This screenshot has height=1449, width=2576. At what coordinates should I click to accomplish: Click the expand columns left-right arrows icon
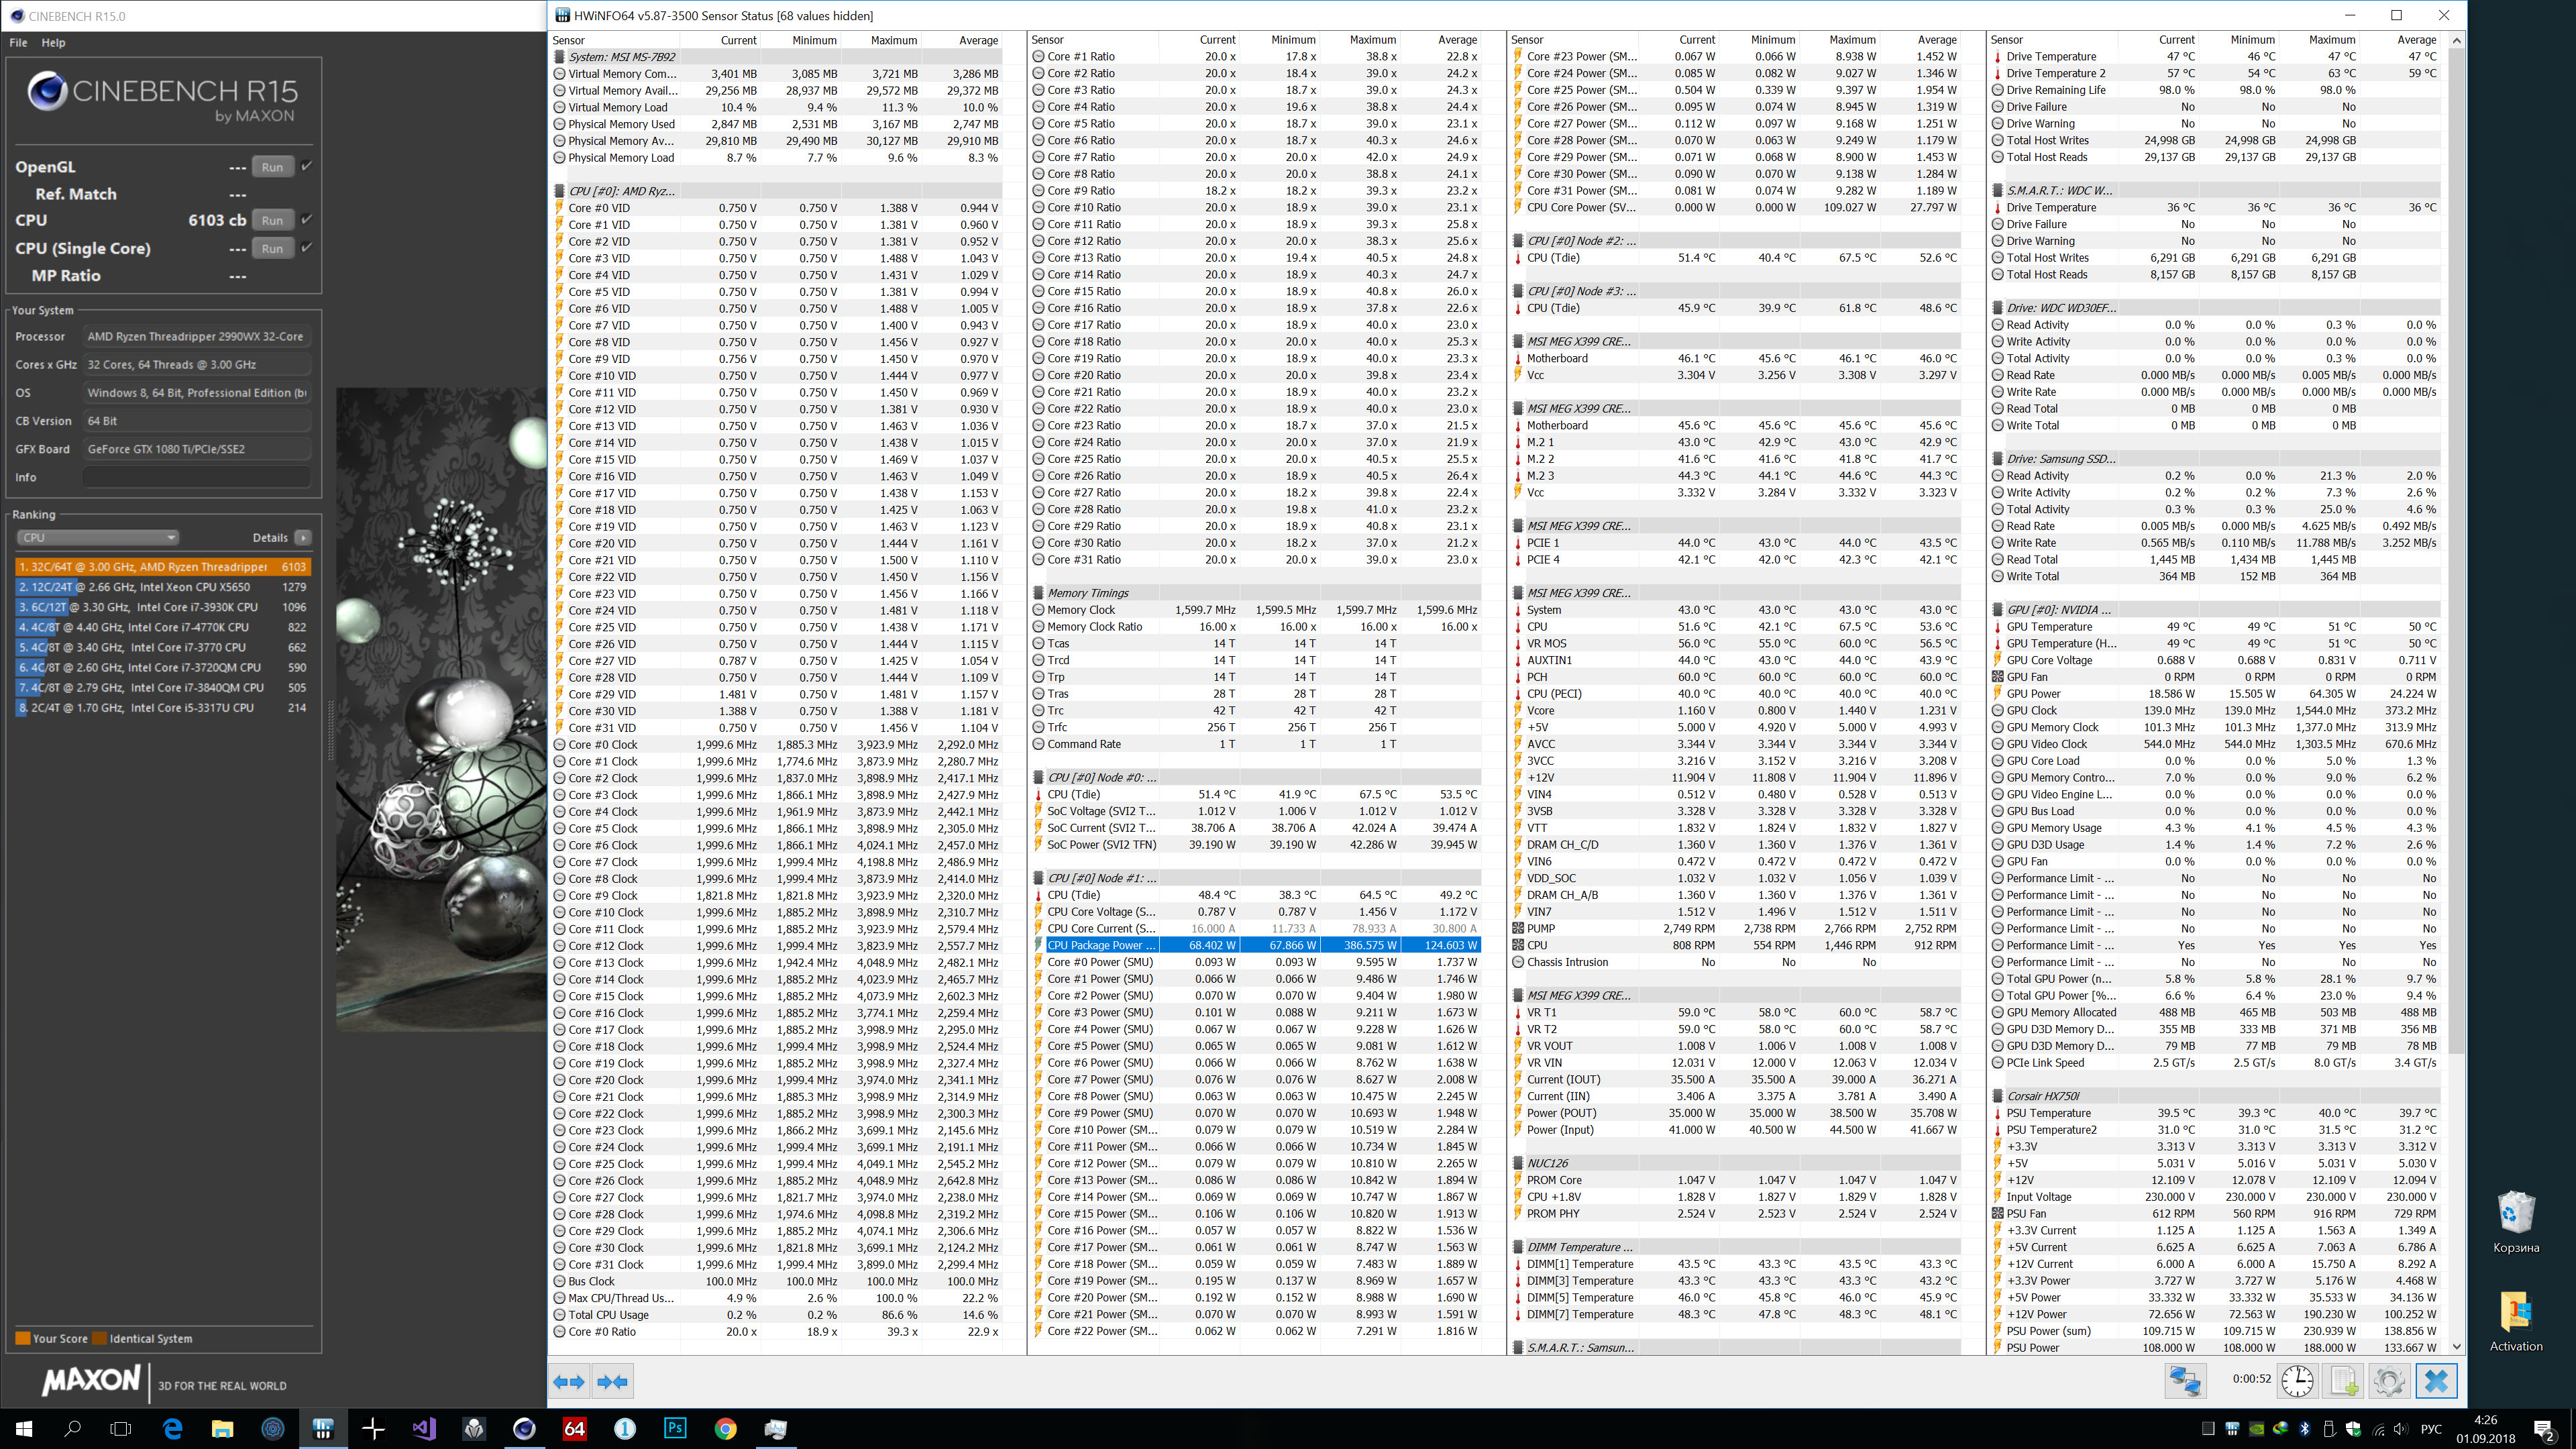pyautogui.click(x=569, y=1382)
